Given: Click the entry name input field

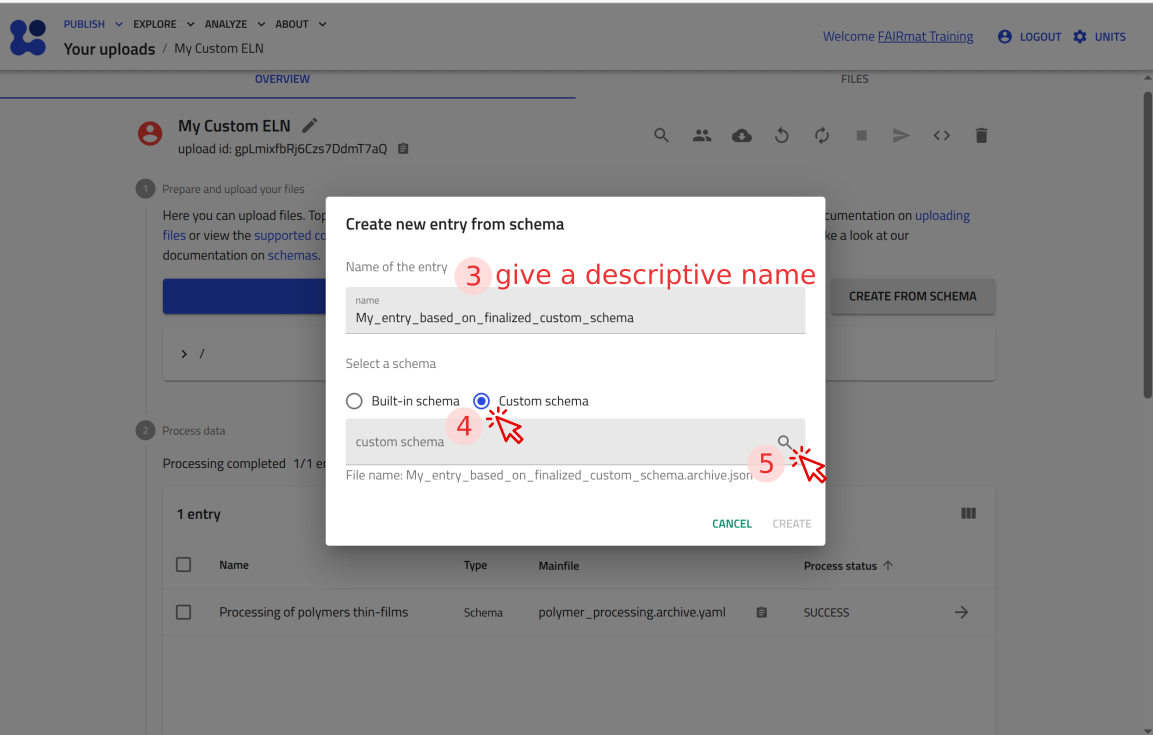Looking at the screenshot, I should 575,317.
